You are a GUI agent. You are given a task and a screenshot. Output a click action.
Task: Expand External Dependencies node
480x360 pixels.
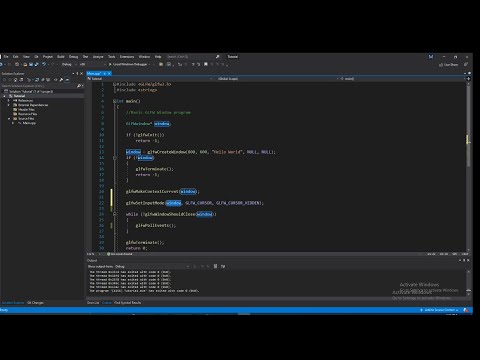9,105
